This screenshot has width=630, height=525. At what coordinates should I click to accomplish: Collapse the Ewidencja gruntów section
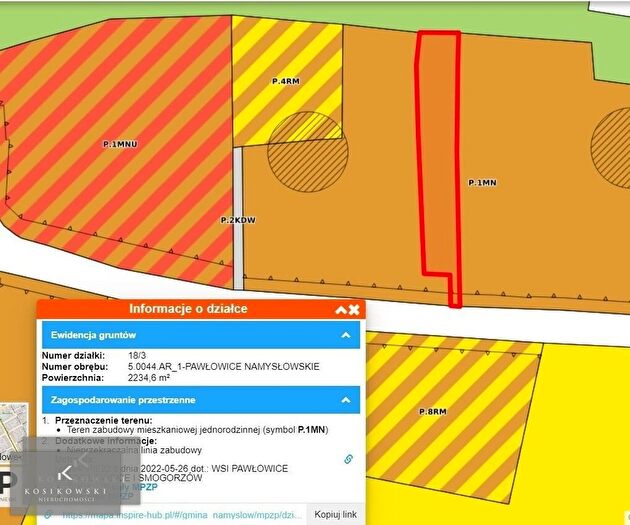click(x=346, y=335)
